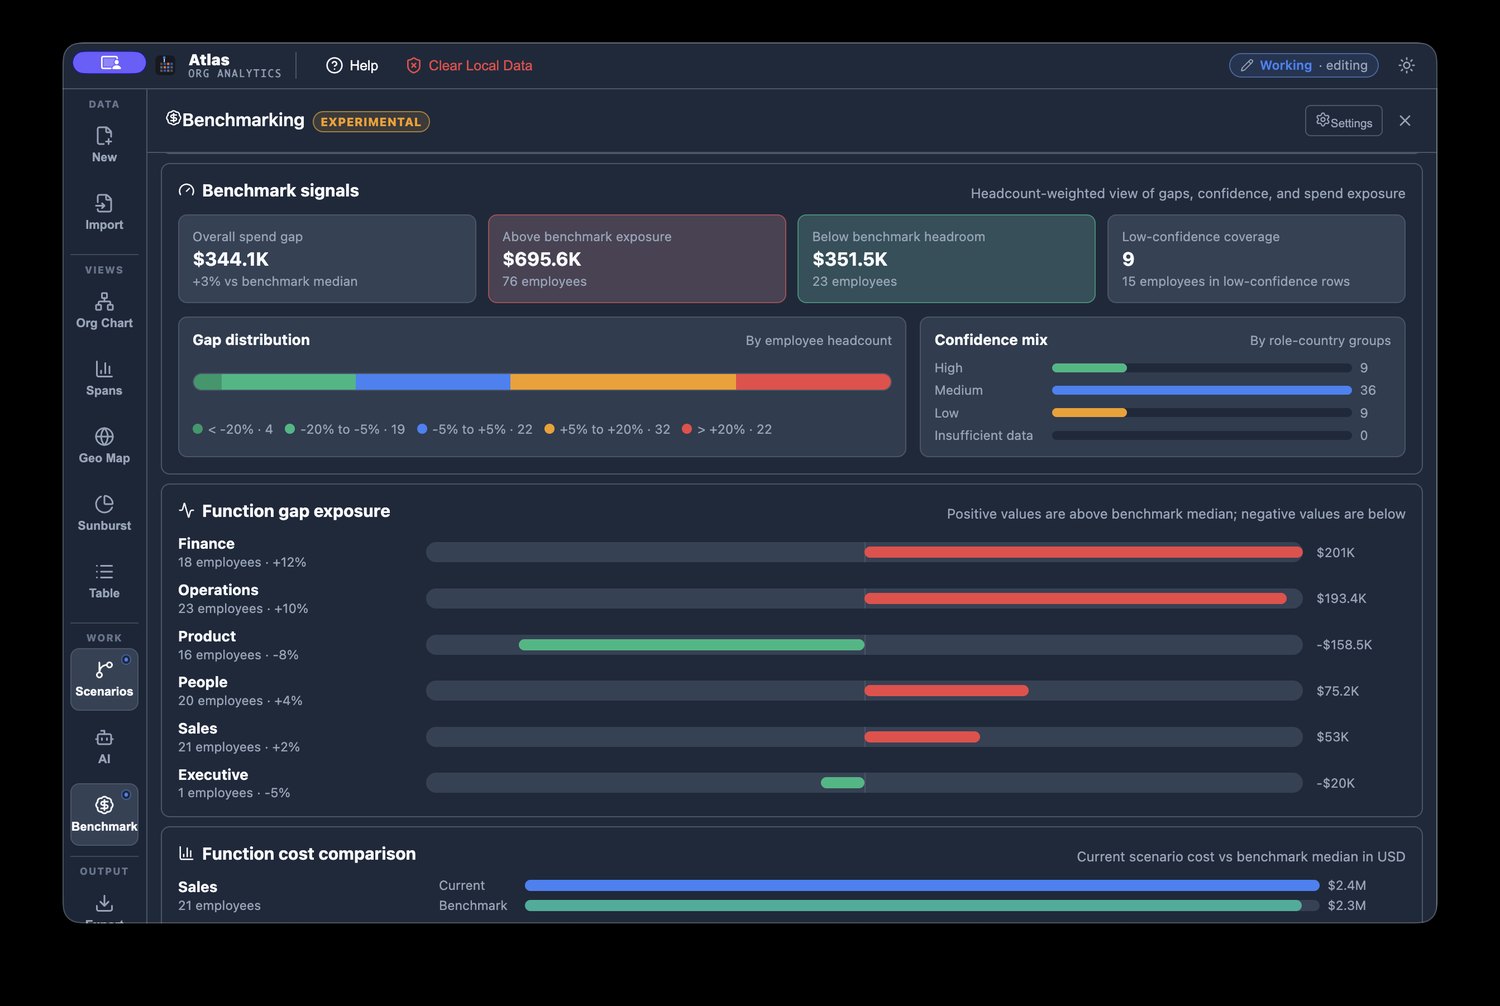Click the 'People' function label
1500x1006 pixels.
tap(203, 682)
